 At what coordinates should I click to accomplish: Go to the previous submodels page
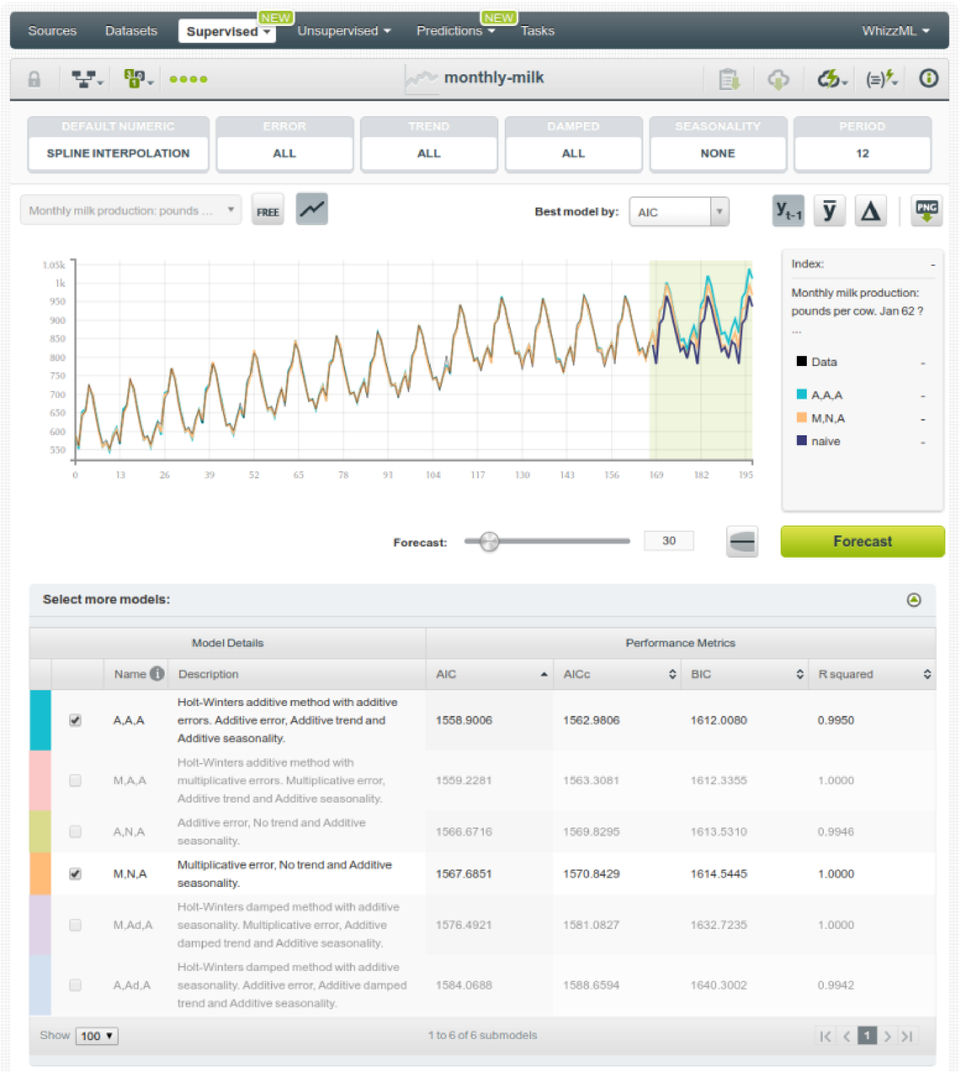846,1036
